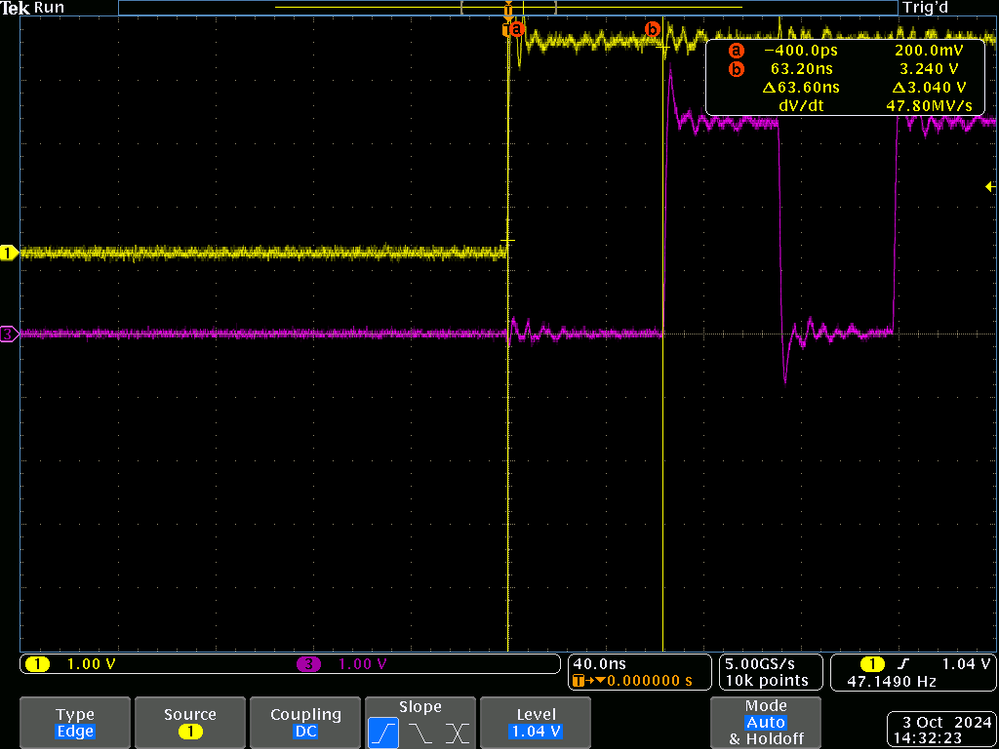Click cursor a marker on waveform

coord(517,29)
